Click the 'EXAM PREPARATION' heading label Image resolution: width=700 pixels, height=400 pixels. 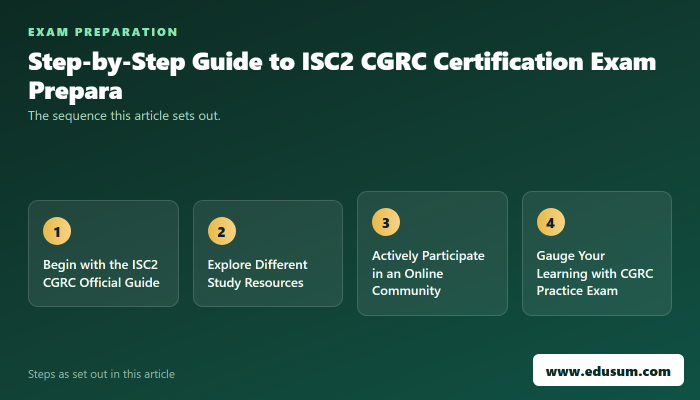tap(103, 32)
